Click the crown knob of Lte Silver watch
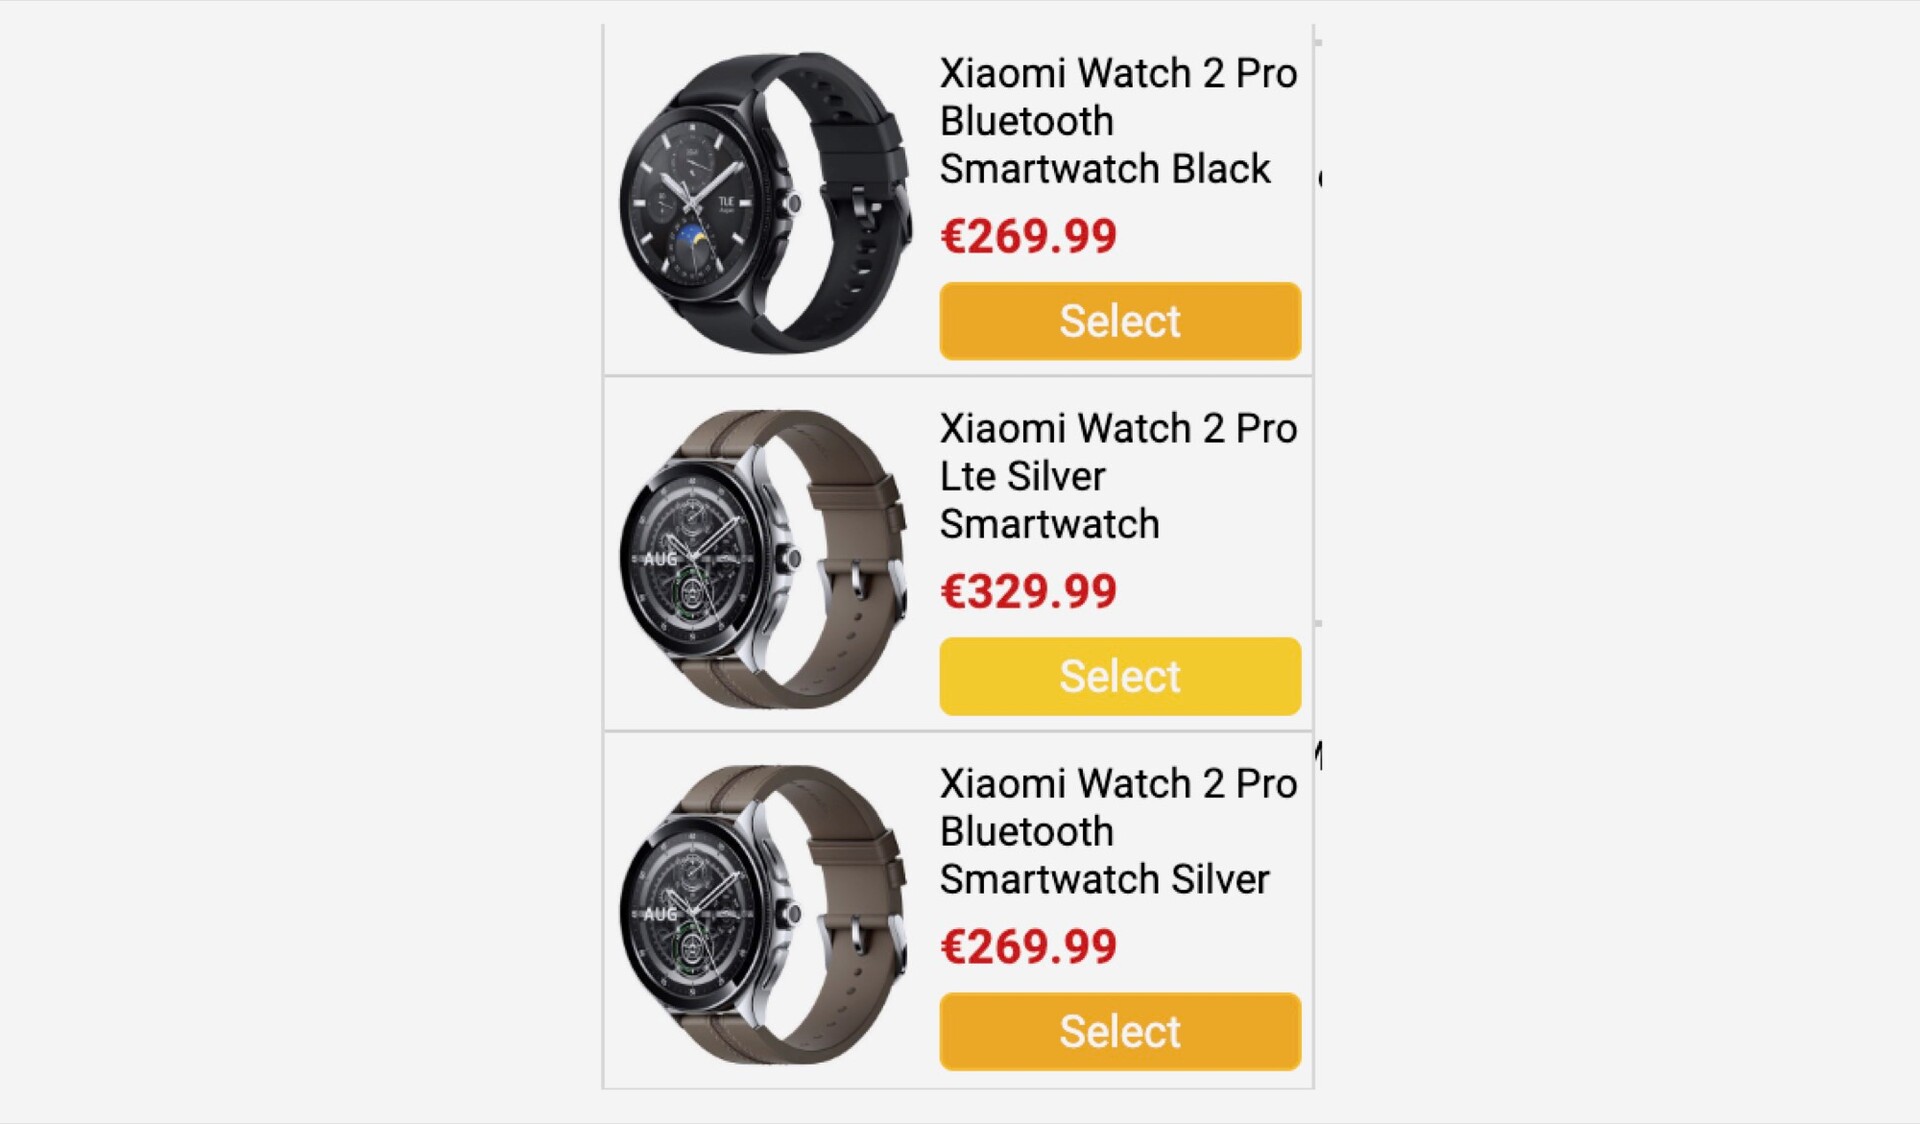 click(793, 559)
